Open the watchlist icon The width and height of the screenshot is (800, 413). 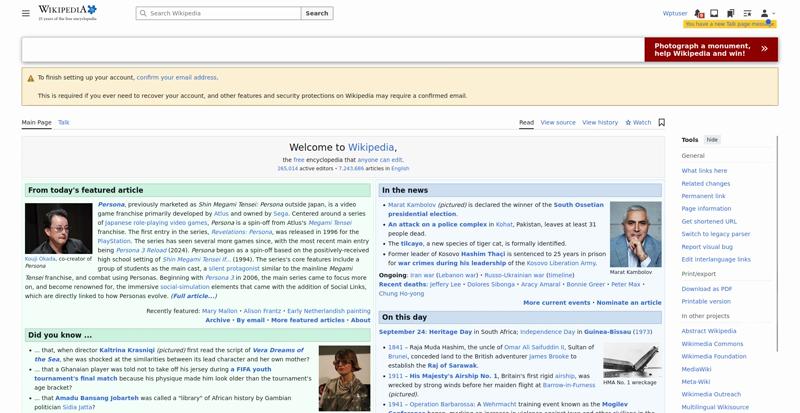pos(747,13)
